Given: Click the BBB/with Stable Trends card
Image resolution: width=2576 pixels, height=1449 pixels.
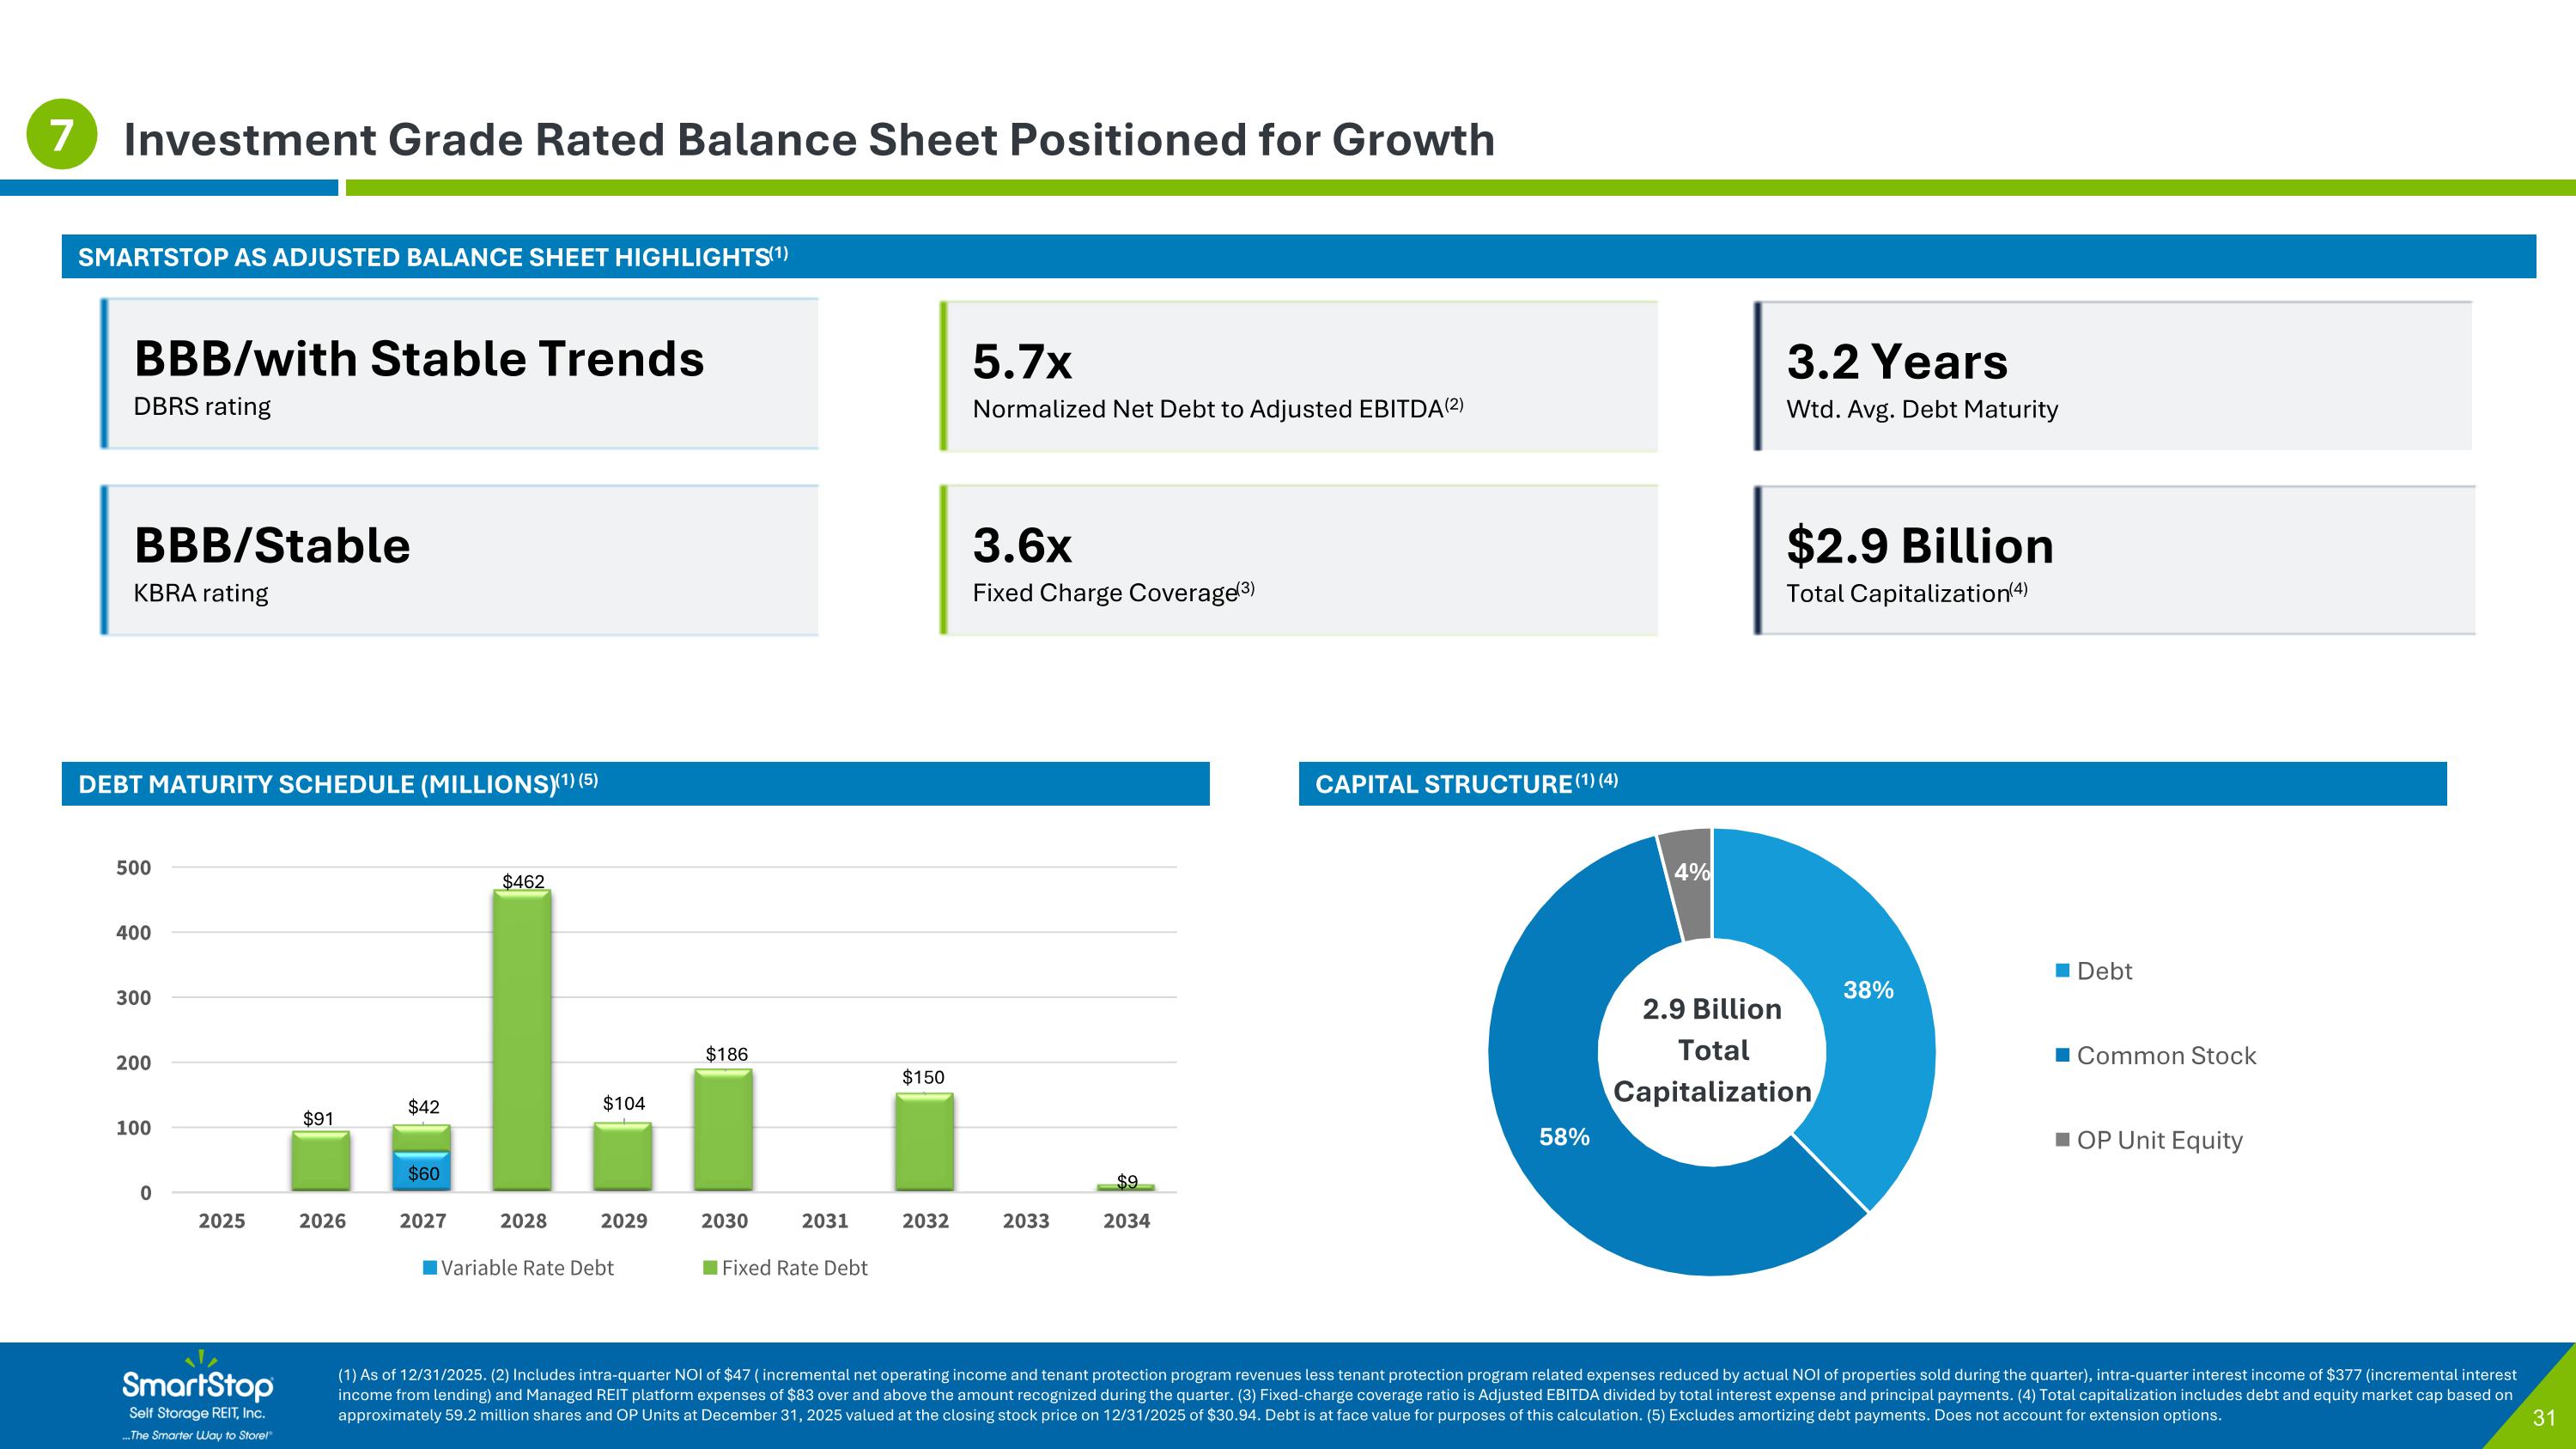Looking at the screenshot, I should pyautogui.click(x=460, y=374).
